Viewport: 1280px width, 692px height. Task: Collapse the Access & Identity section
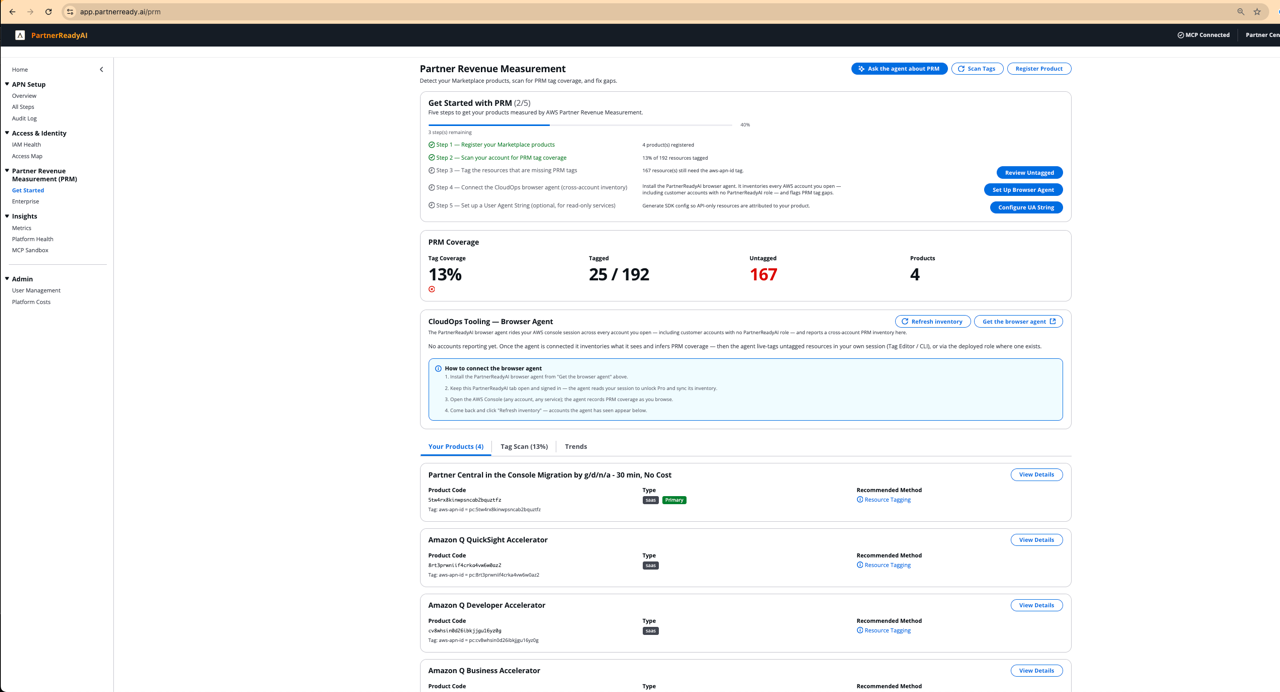click(x=7, y=133)
